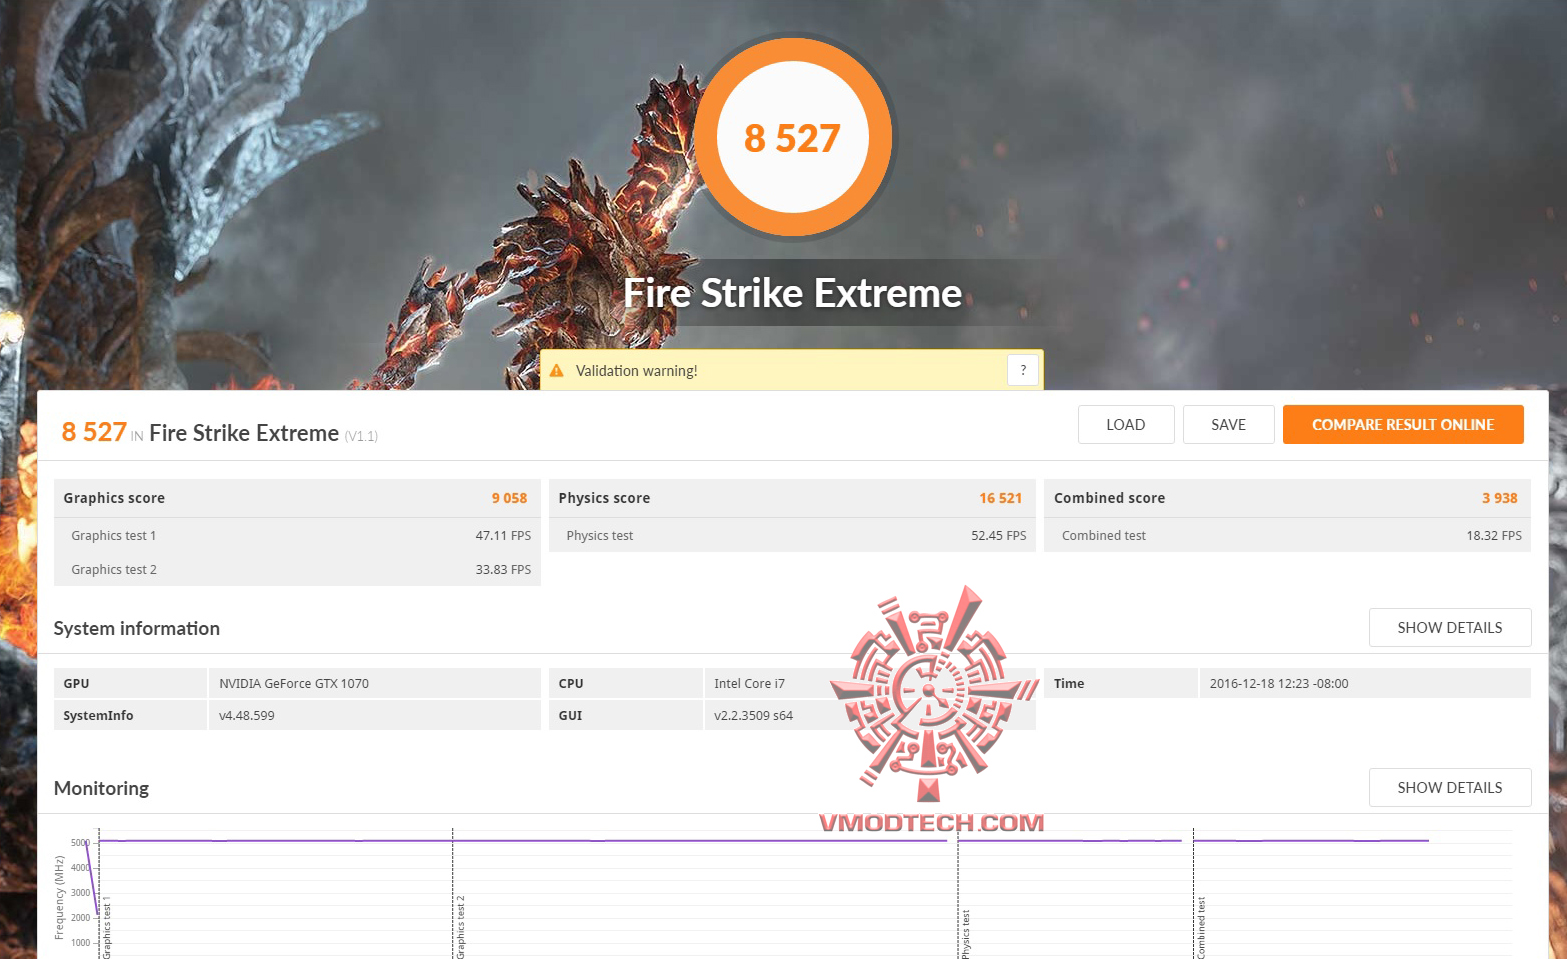Click the Validation warning! message text
Image resolution: width=1567 pixels, height=959 pixels.
(x=637, y=370)
